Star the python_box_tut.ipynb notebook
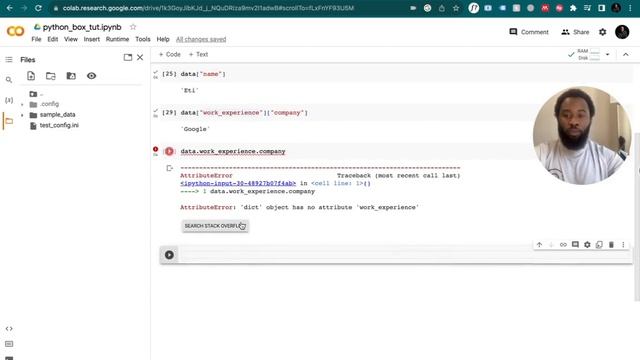Screen dimensions: 640x360 (x=133, y=27)
